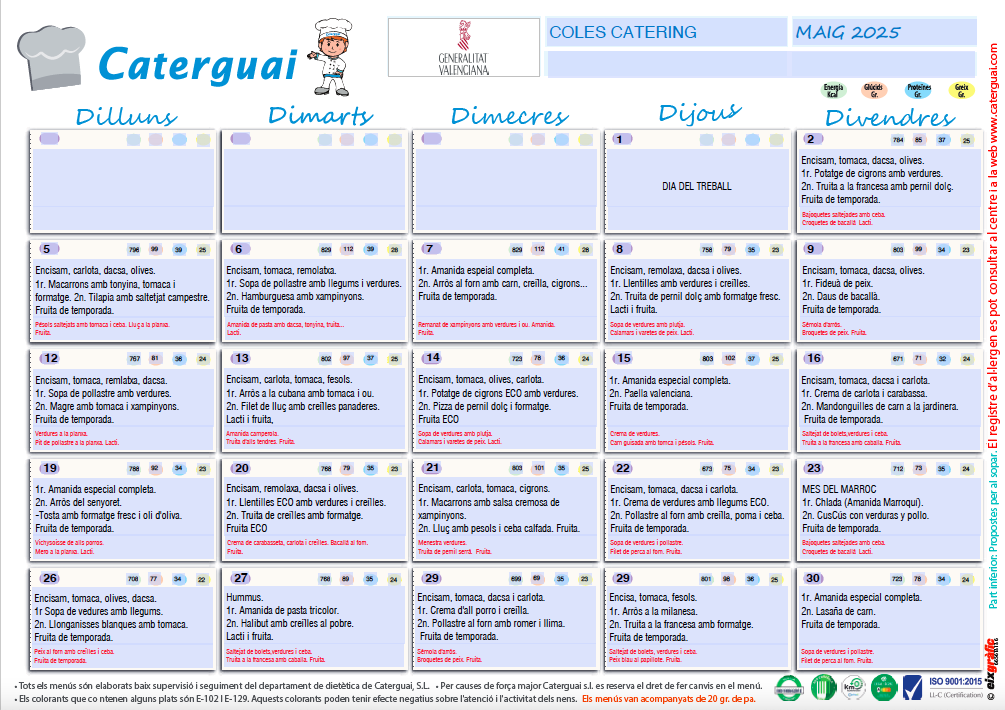This screenshot has height=710, width=1005.
Task: Click the blue checkmark ISO certification logo
Action: pyautogui.click(x=913, y=686)
